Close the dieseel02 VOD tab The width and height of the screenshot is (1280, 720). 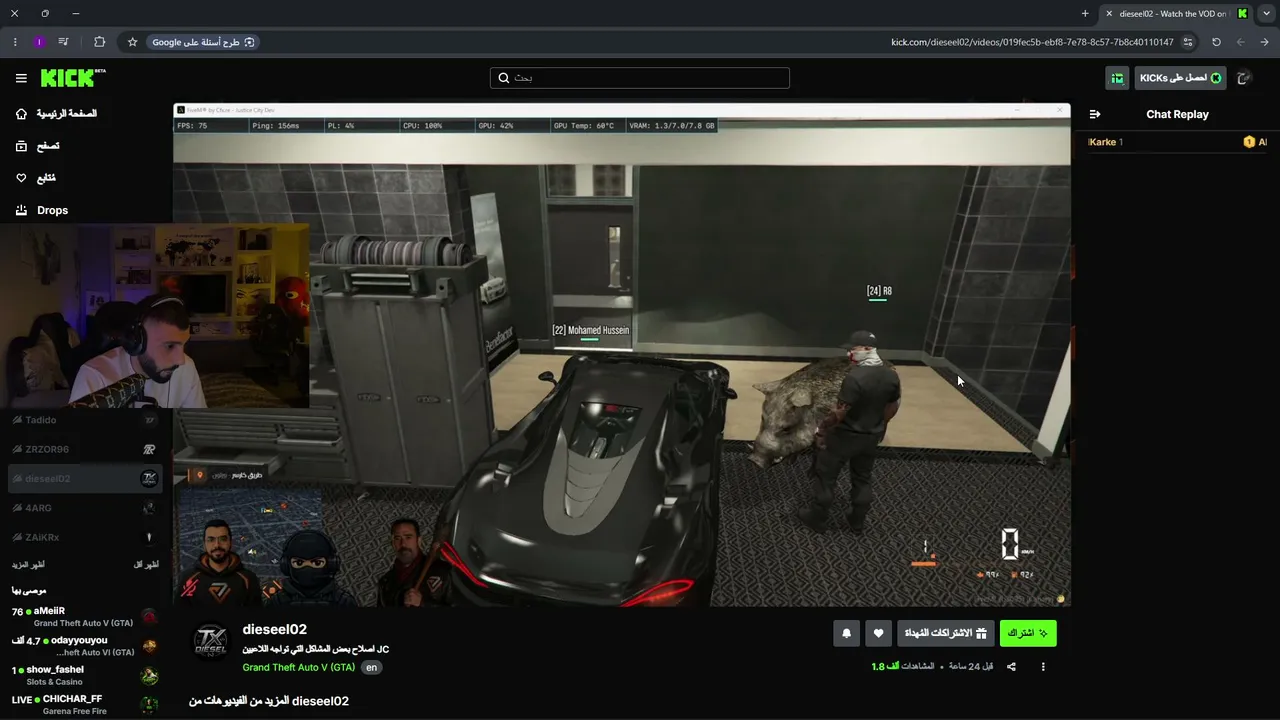[1109, 13]
